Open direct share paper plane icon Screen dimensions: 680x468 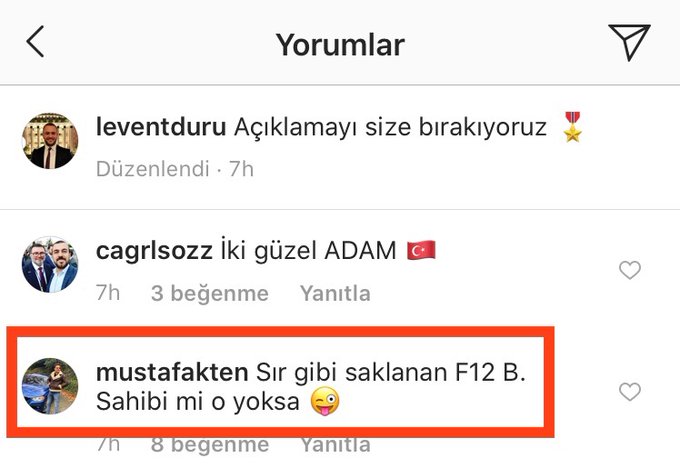coord(629,42)
